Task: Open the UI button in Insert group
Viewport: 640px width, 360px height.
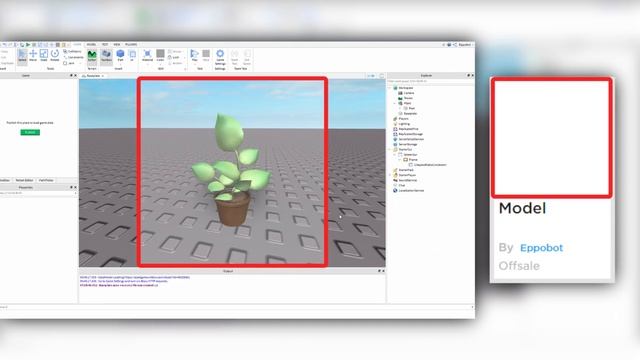Action: click(x=132, y=56)
